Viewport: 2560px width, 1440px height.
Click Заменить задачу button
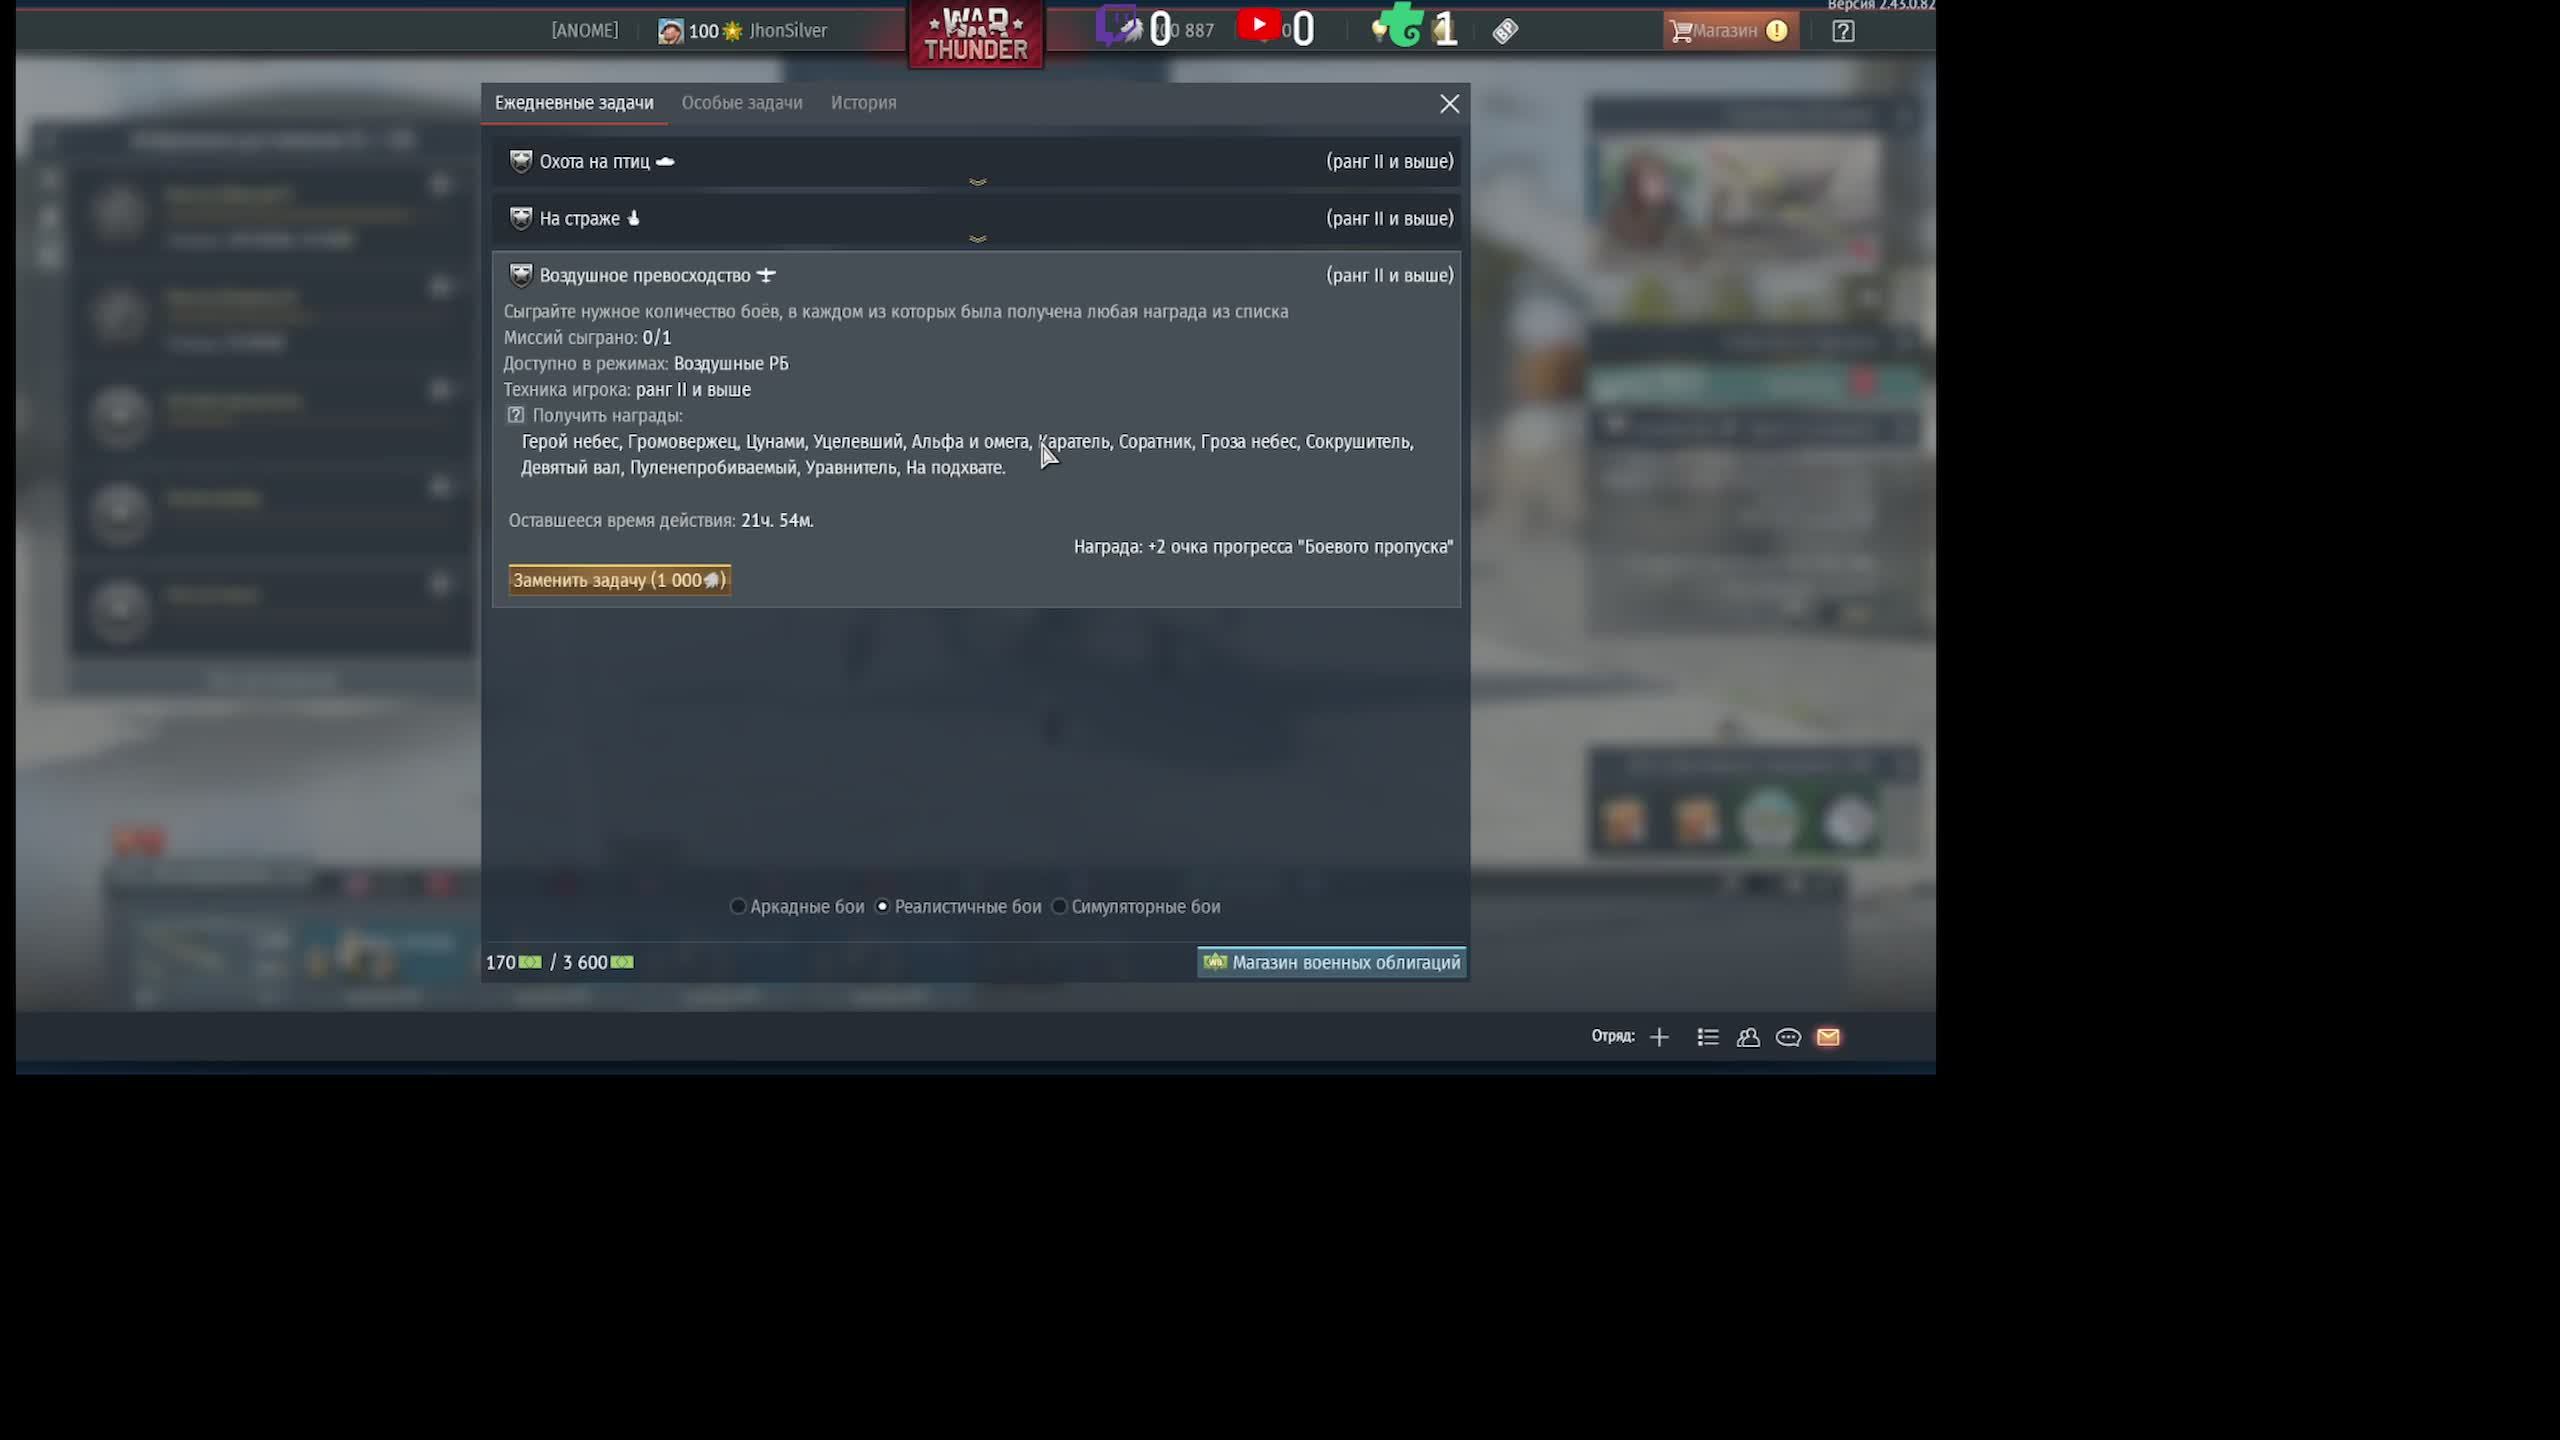point(619,580)
